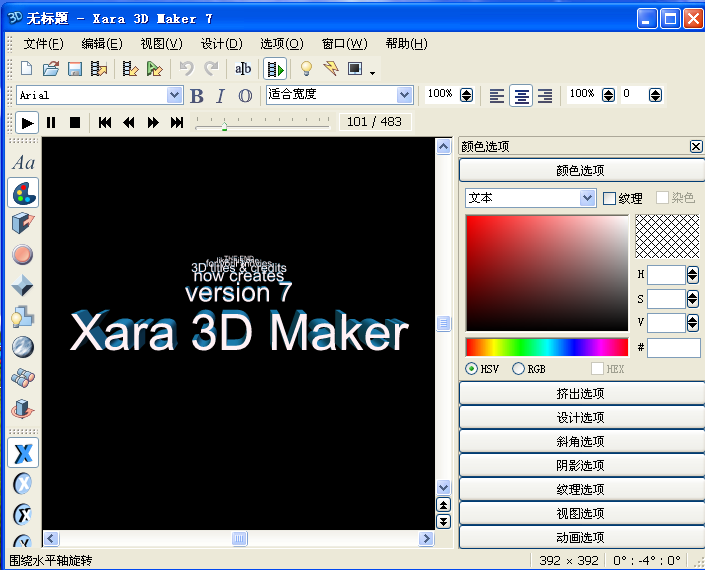Align text right
Screen dimensions: 705x570
tap(545, 96)
